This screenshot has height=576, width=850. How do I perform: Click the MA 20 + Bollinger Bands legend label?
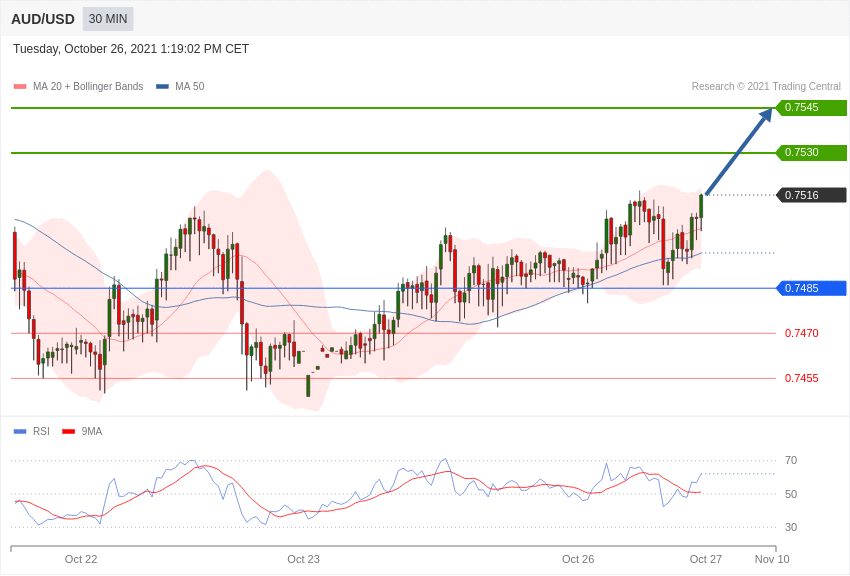click(x=88, y=86)
